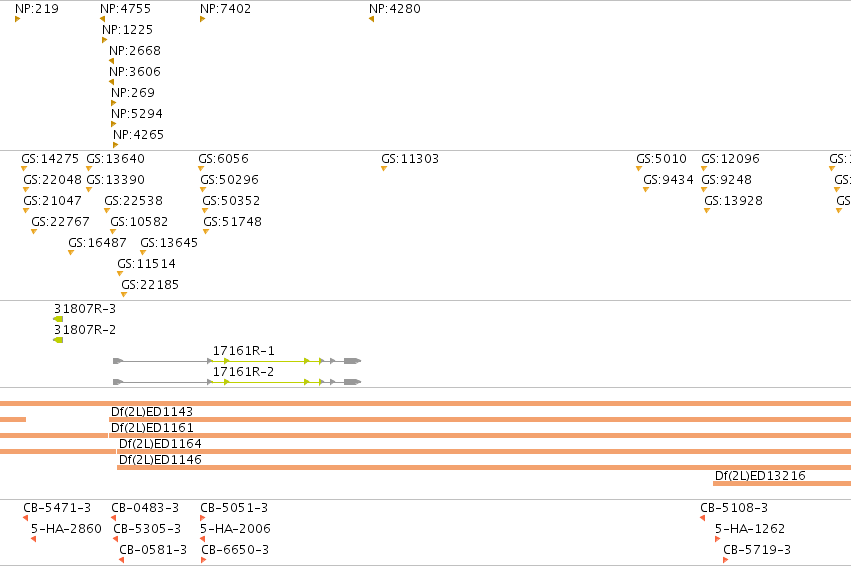
Task: Click GS:11303 feature label
Action: pos(410,159)
